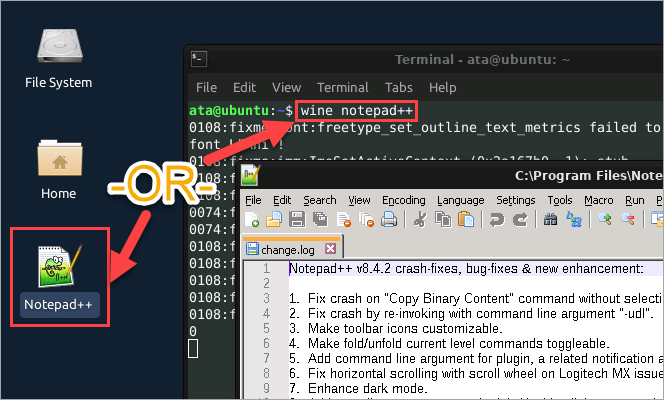This screenshot has width=664, height=400.
Task: Click the Open file toolbar icon
Action: [x=274, y=220]
